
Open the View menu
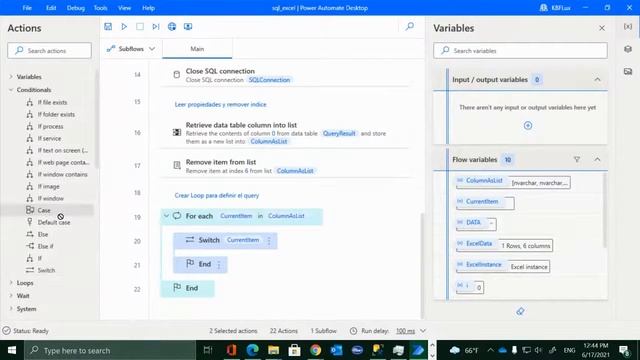coord(124,8)
